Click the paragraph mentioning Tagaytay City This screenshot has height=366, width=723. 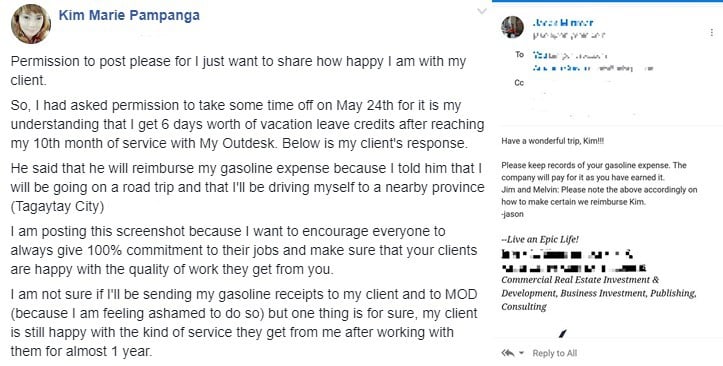[x=247, y=188]
